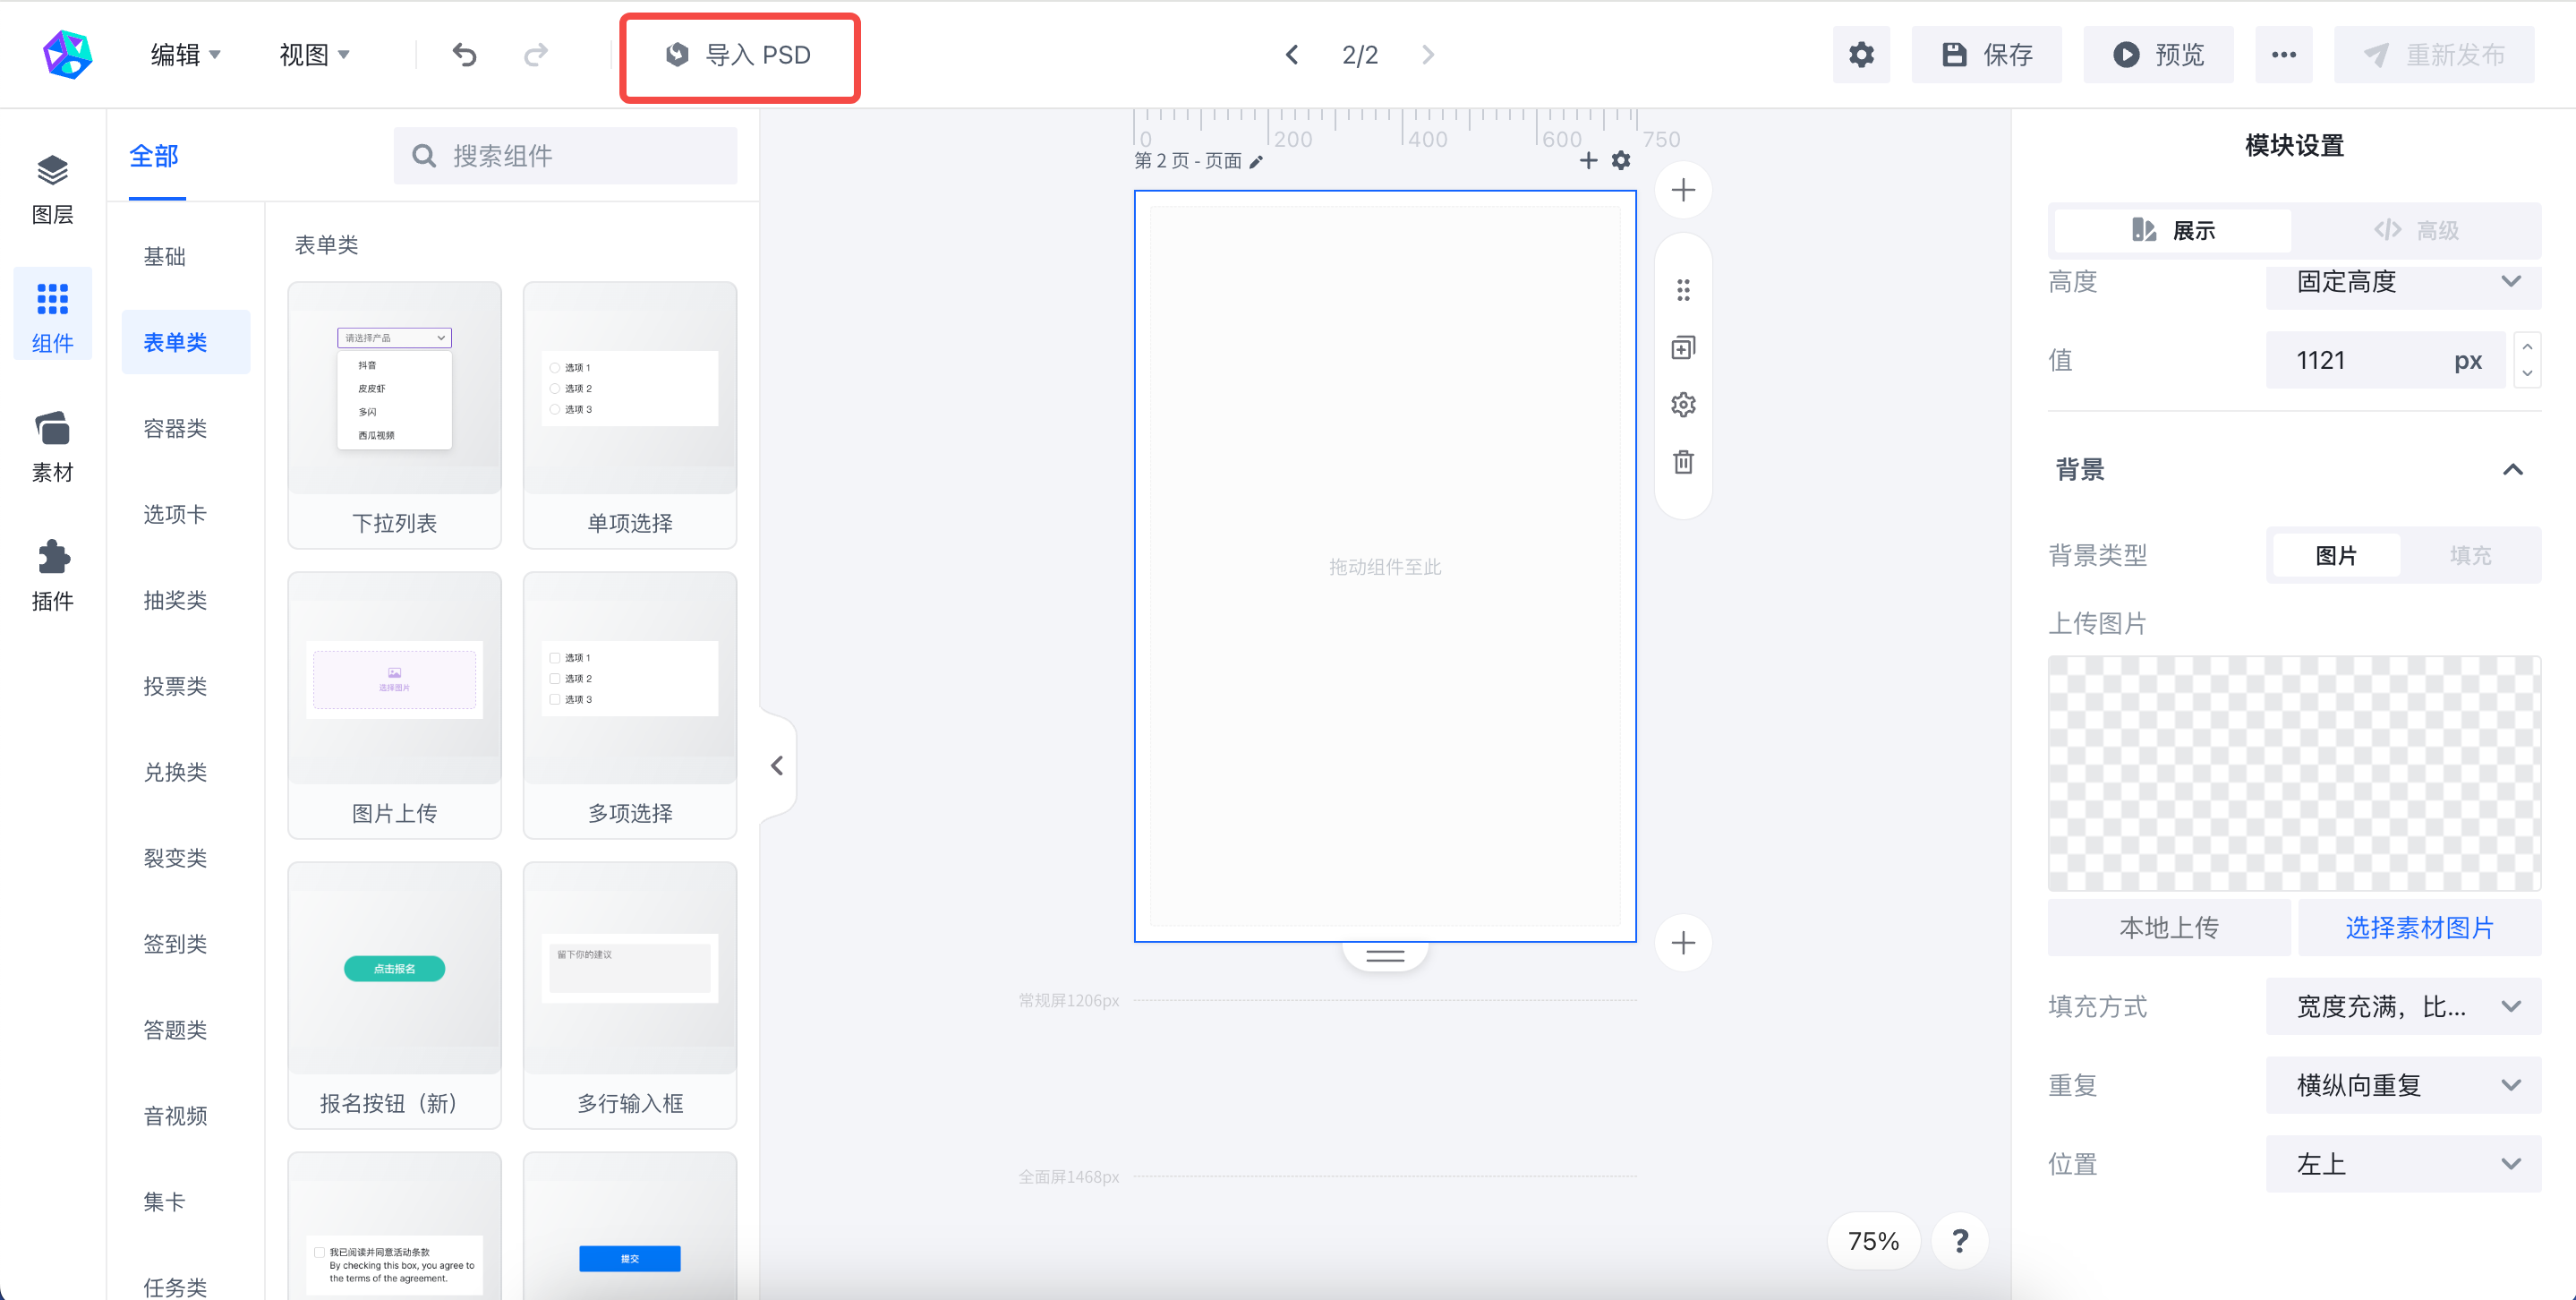
Task: Click the height value 1121 field
Action: (x=2385, y=360)
